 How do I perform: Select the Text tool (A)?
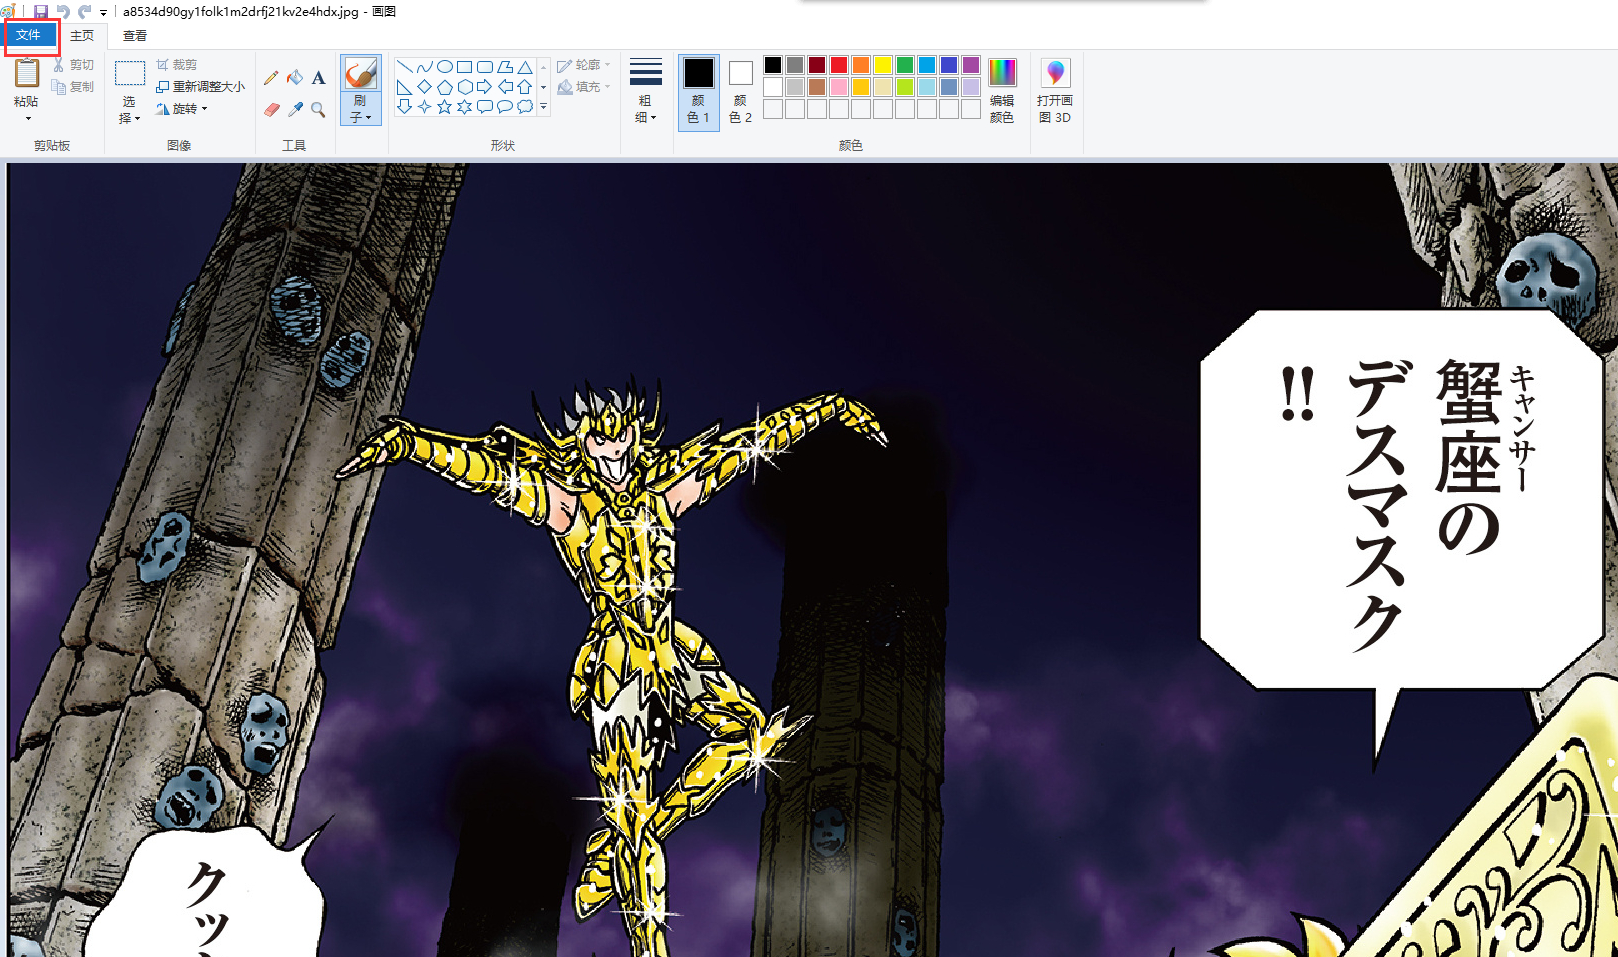[318, 78]
